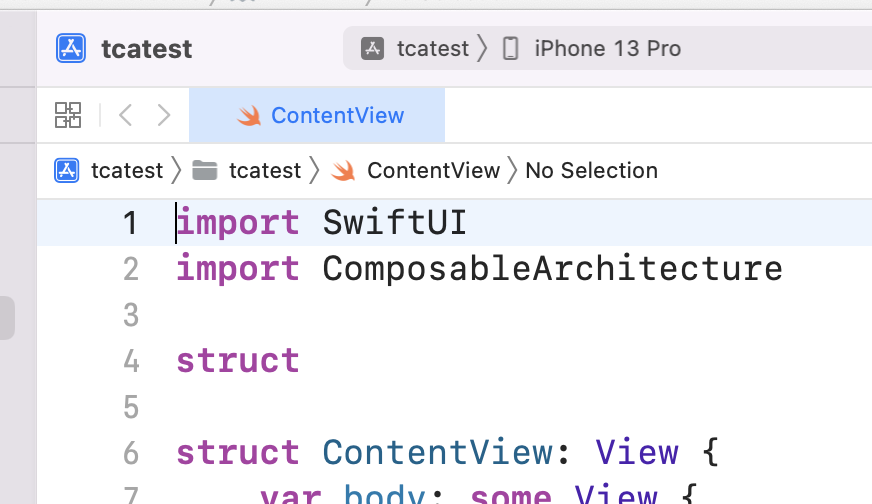Select the ContentView editor tab
The image size is (872, 504).
point(317,115)
